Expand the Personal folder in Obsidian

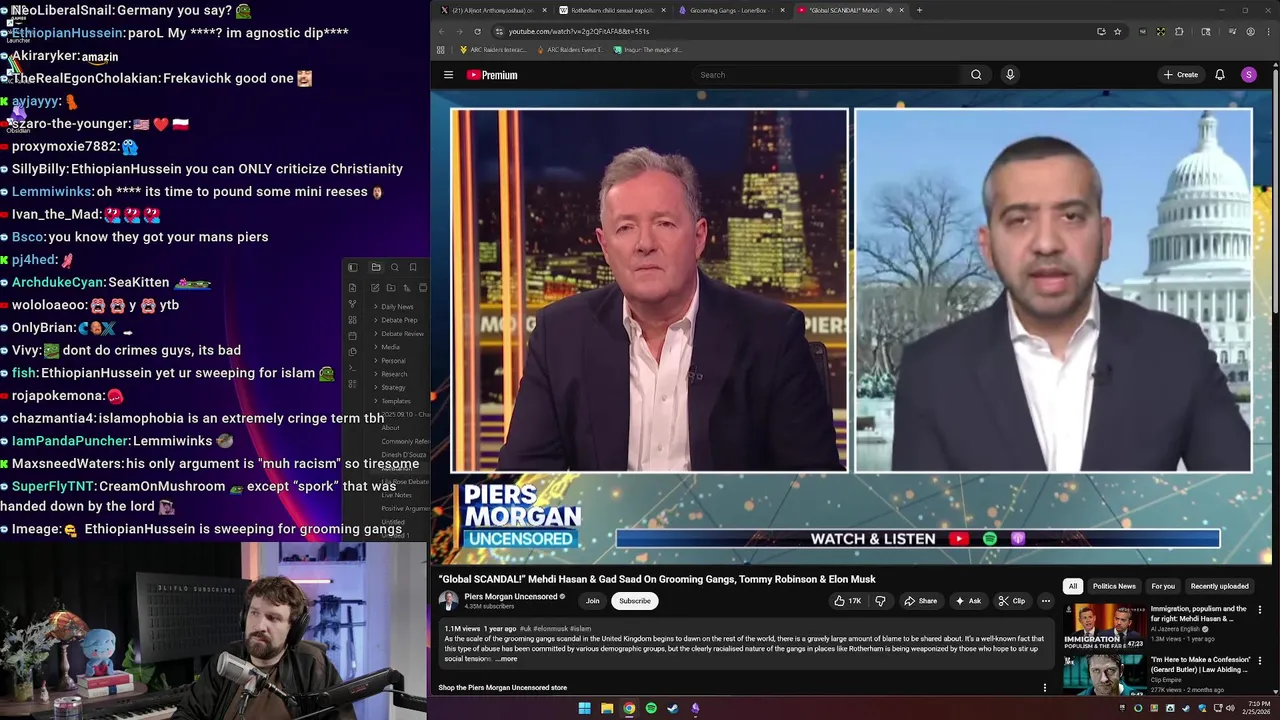click(x=393, y=360)
